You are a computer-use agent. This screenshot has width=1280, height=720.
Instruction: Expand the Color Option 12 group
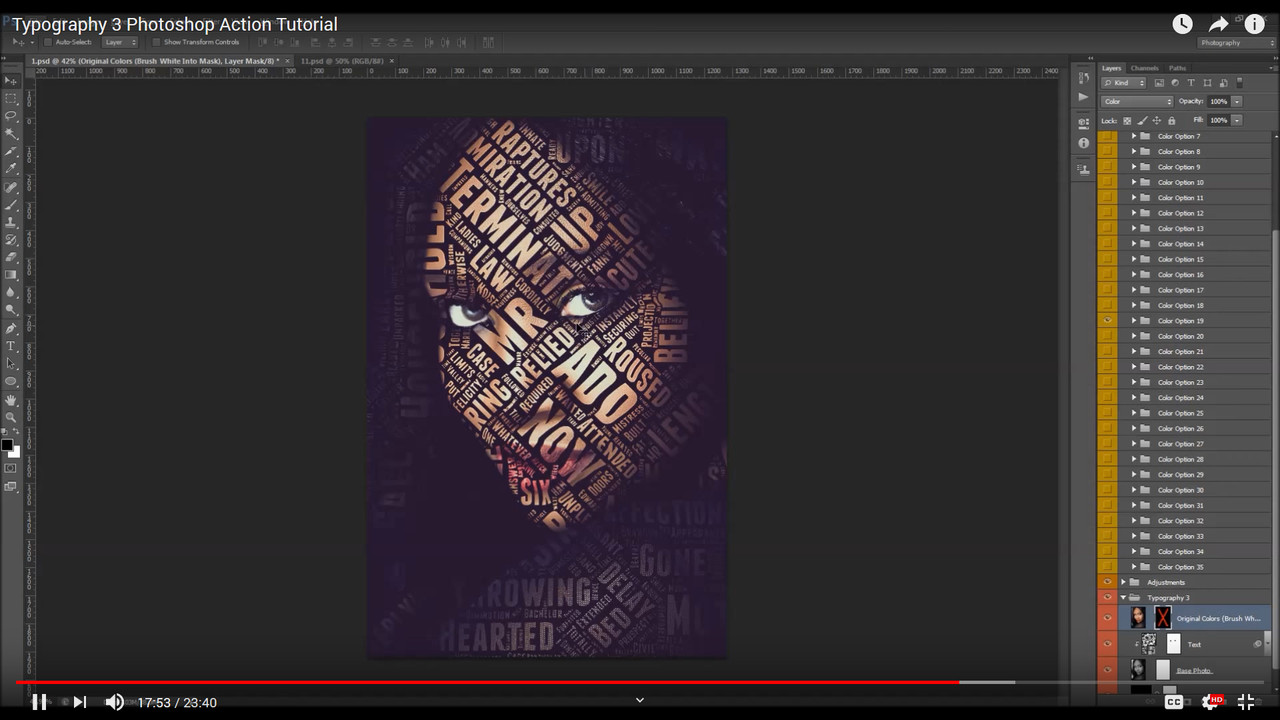coord(1133,213)
